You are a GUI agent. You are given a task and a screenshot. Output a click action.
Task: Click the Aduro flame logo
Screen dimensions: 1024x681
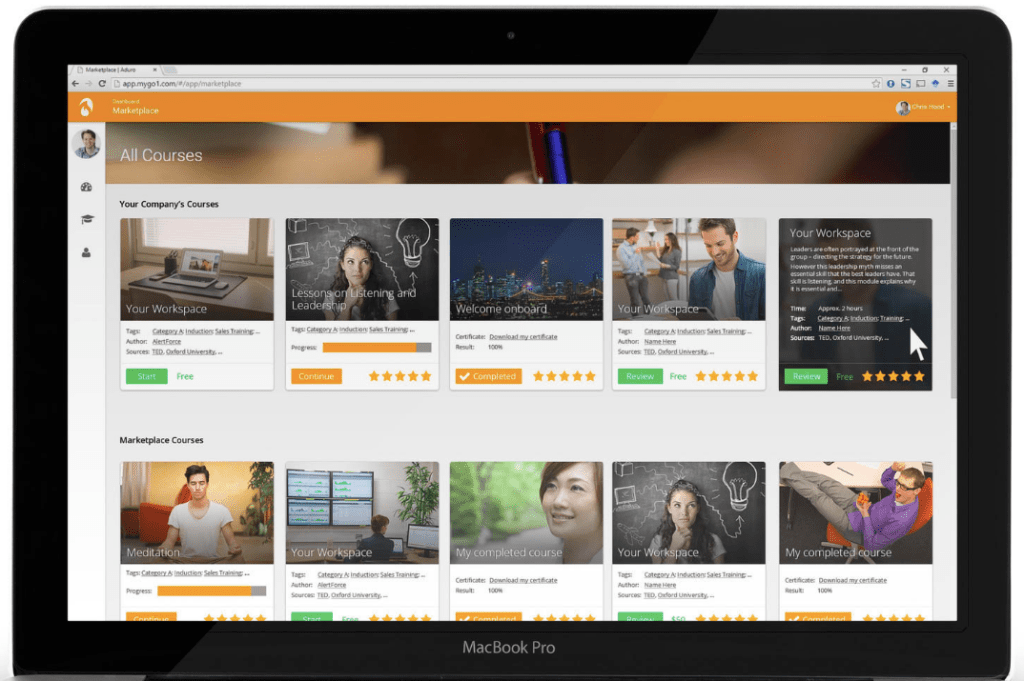click(86, 106)
